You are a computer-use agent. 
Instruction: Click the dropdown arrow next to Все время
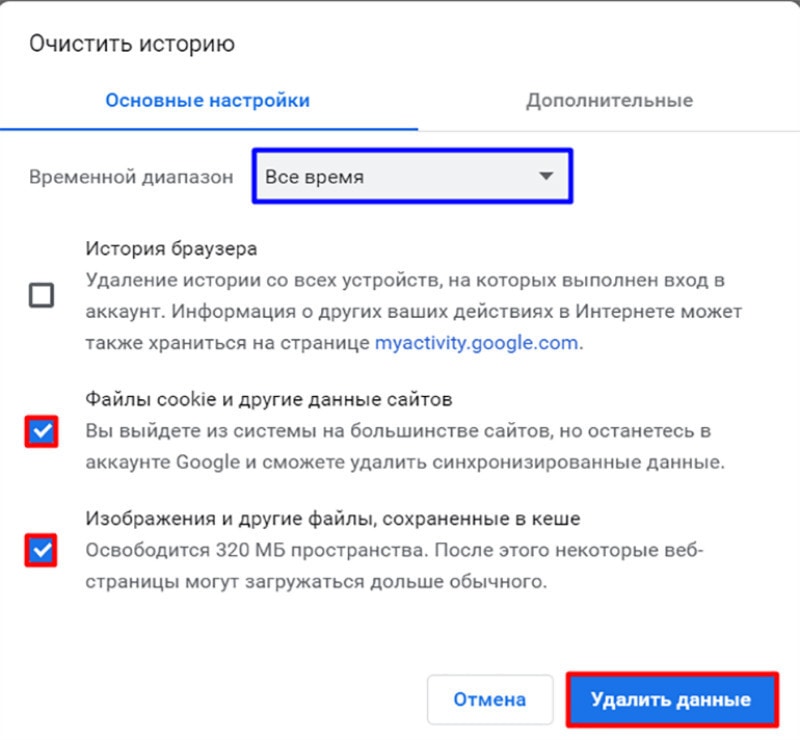(x=548, y=175)
